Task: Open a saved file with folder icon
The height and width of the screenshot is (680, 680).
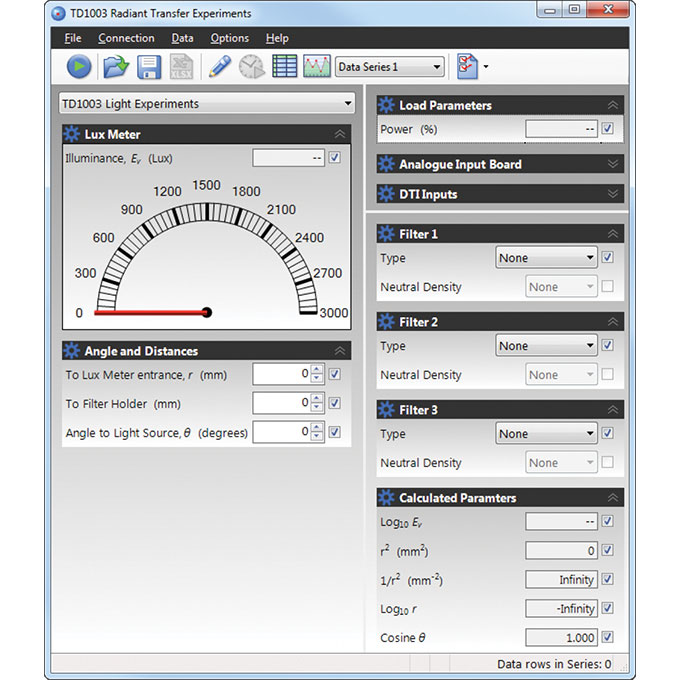Action: 116,67
